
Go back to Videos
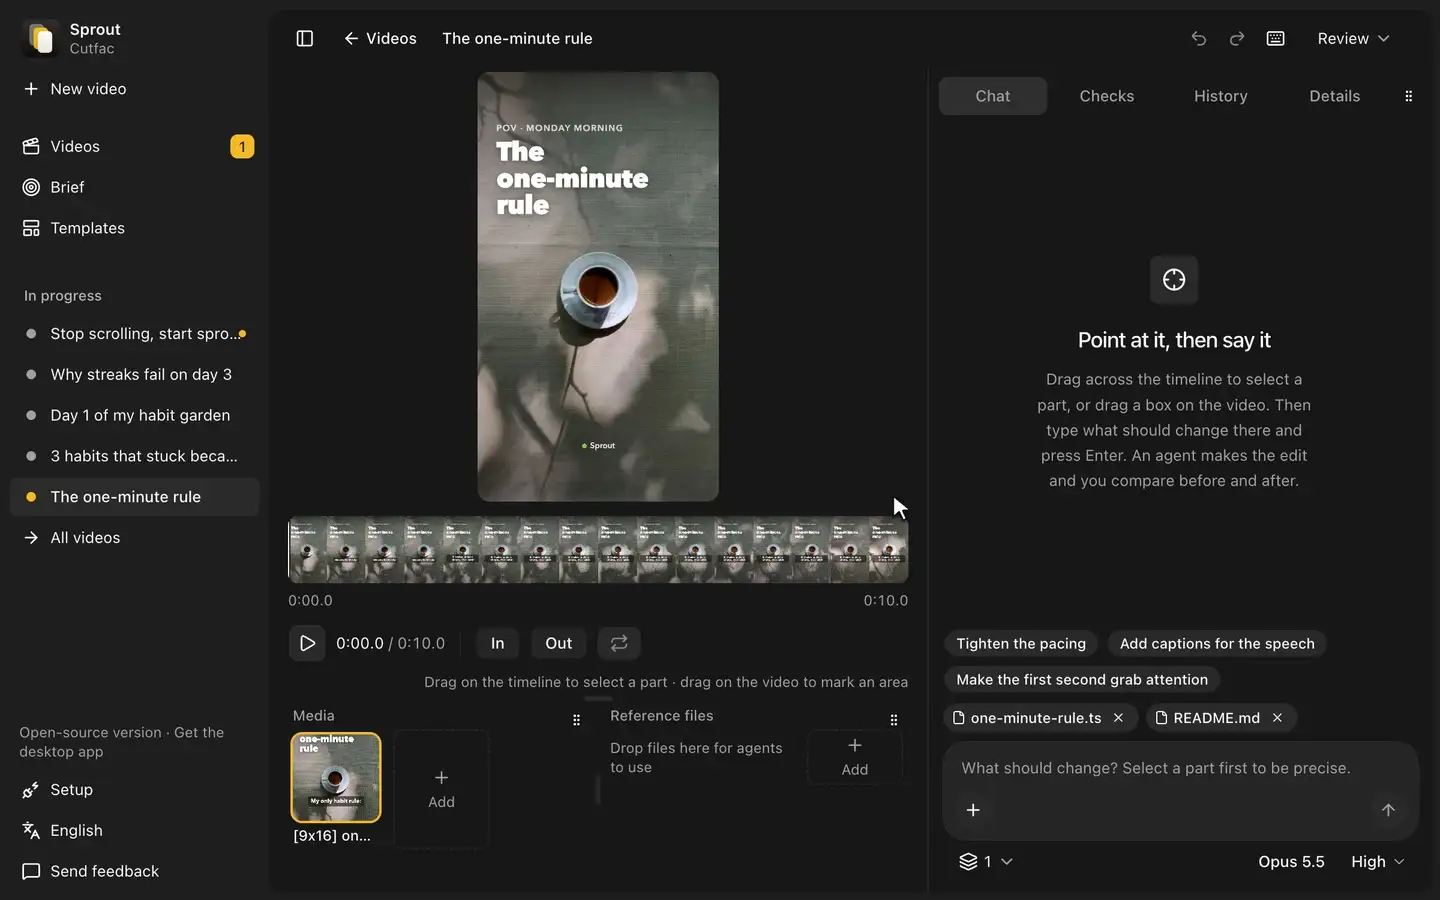tap(380, 38)
